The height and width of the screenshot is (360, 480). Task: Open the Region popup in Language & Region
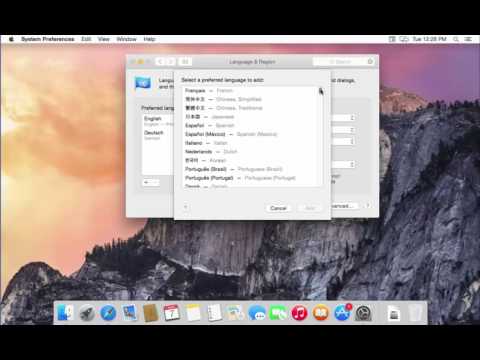pos(343,118)
